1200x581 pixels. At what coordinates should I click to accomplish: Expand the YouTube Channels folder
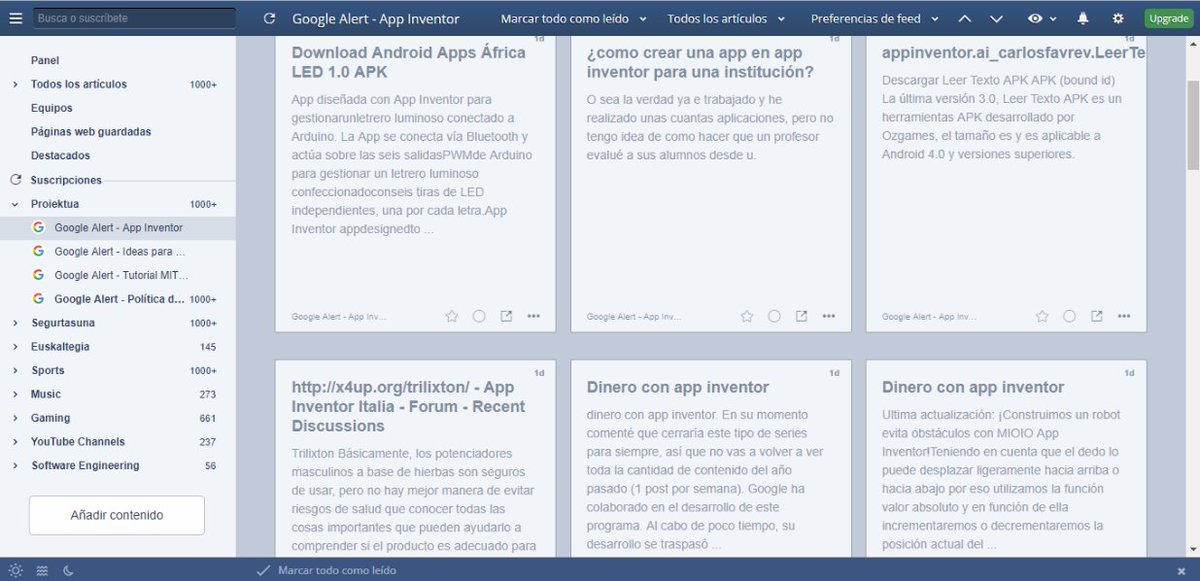(15, 442)
